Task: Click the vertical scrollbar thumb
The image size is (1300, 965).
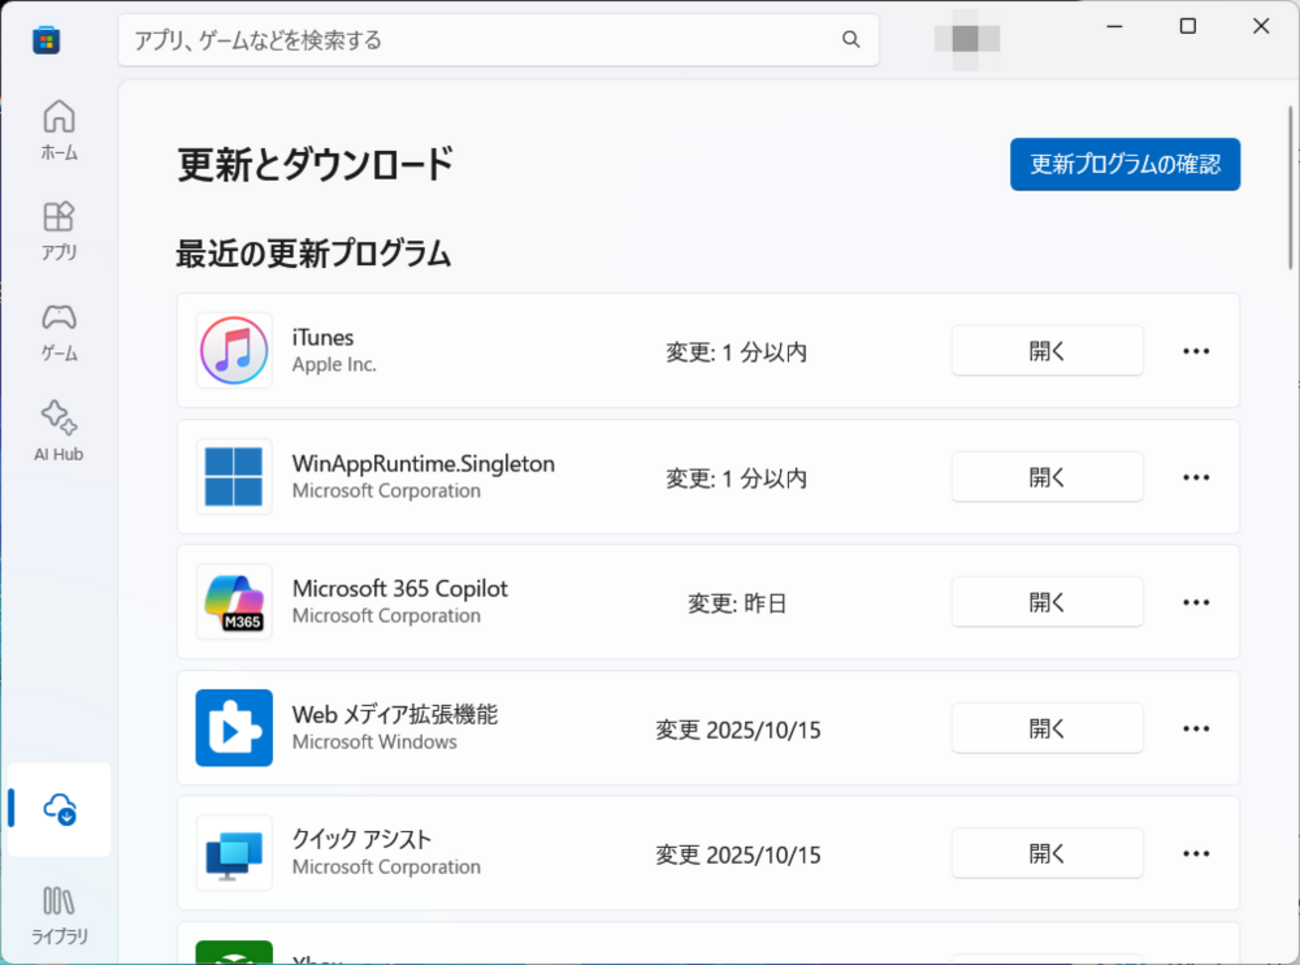Action: tap(1290, 186)
